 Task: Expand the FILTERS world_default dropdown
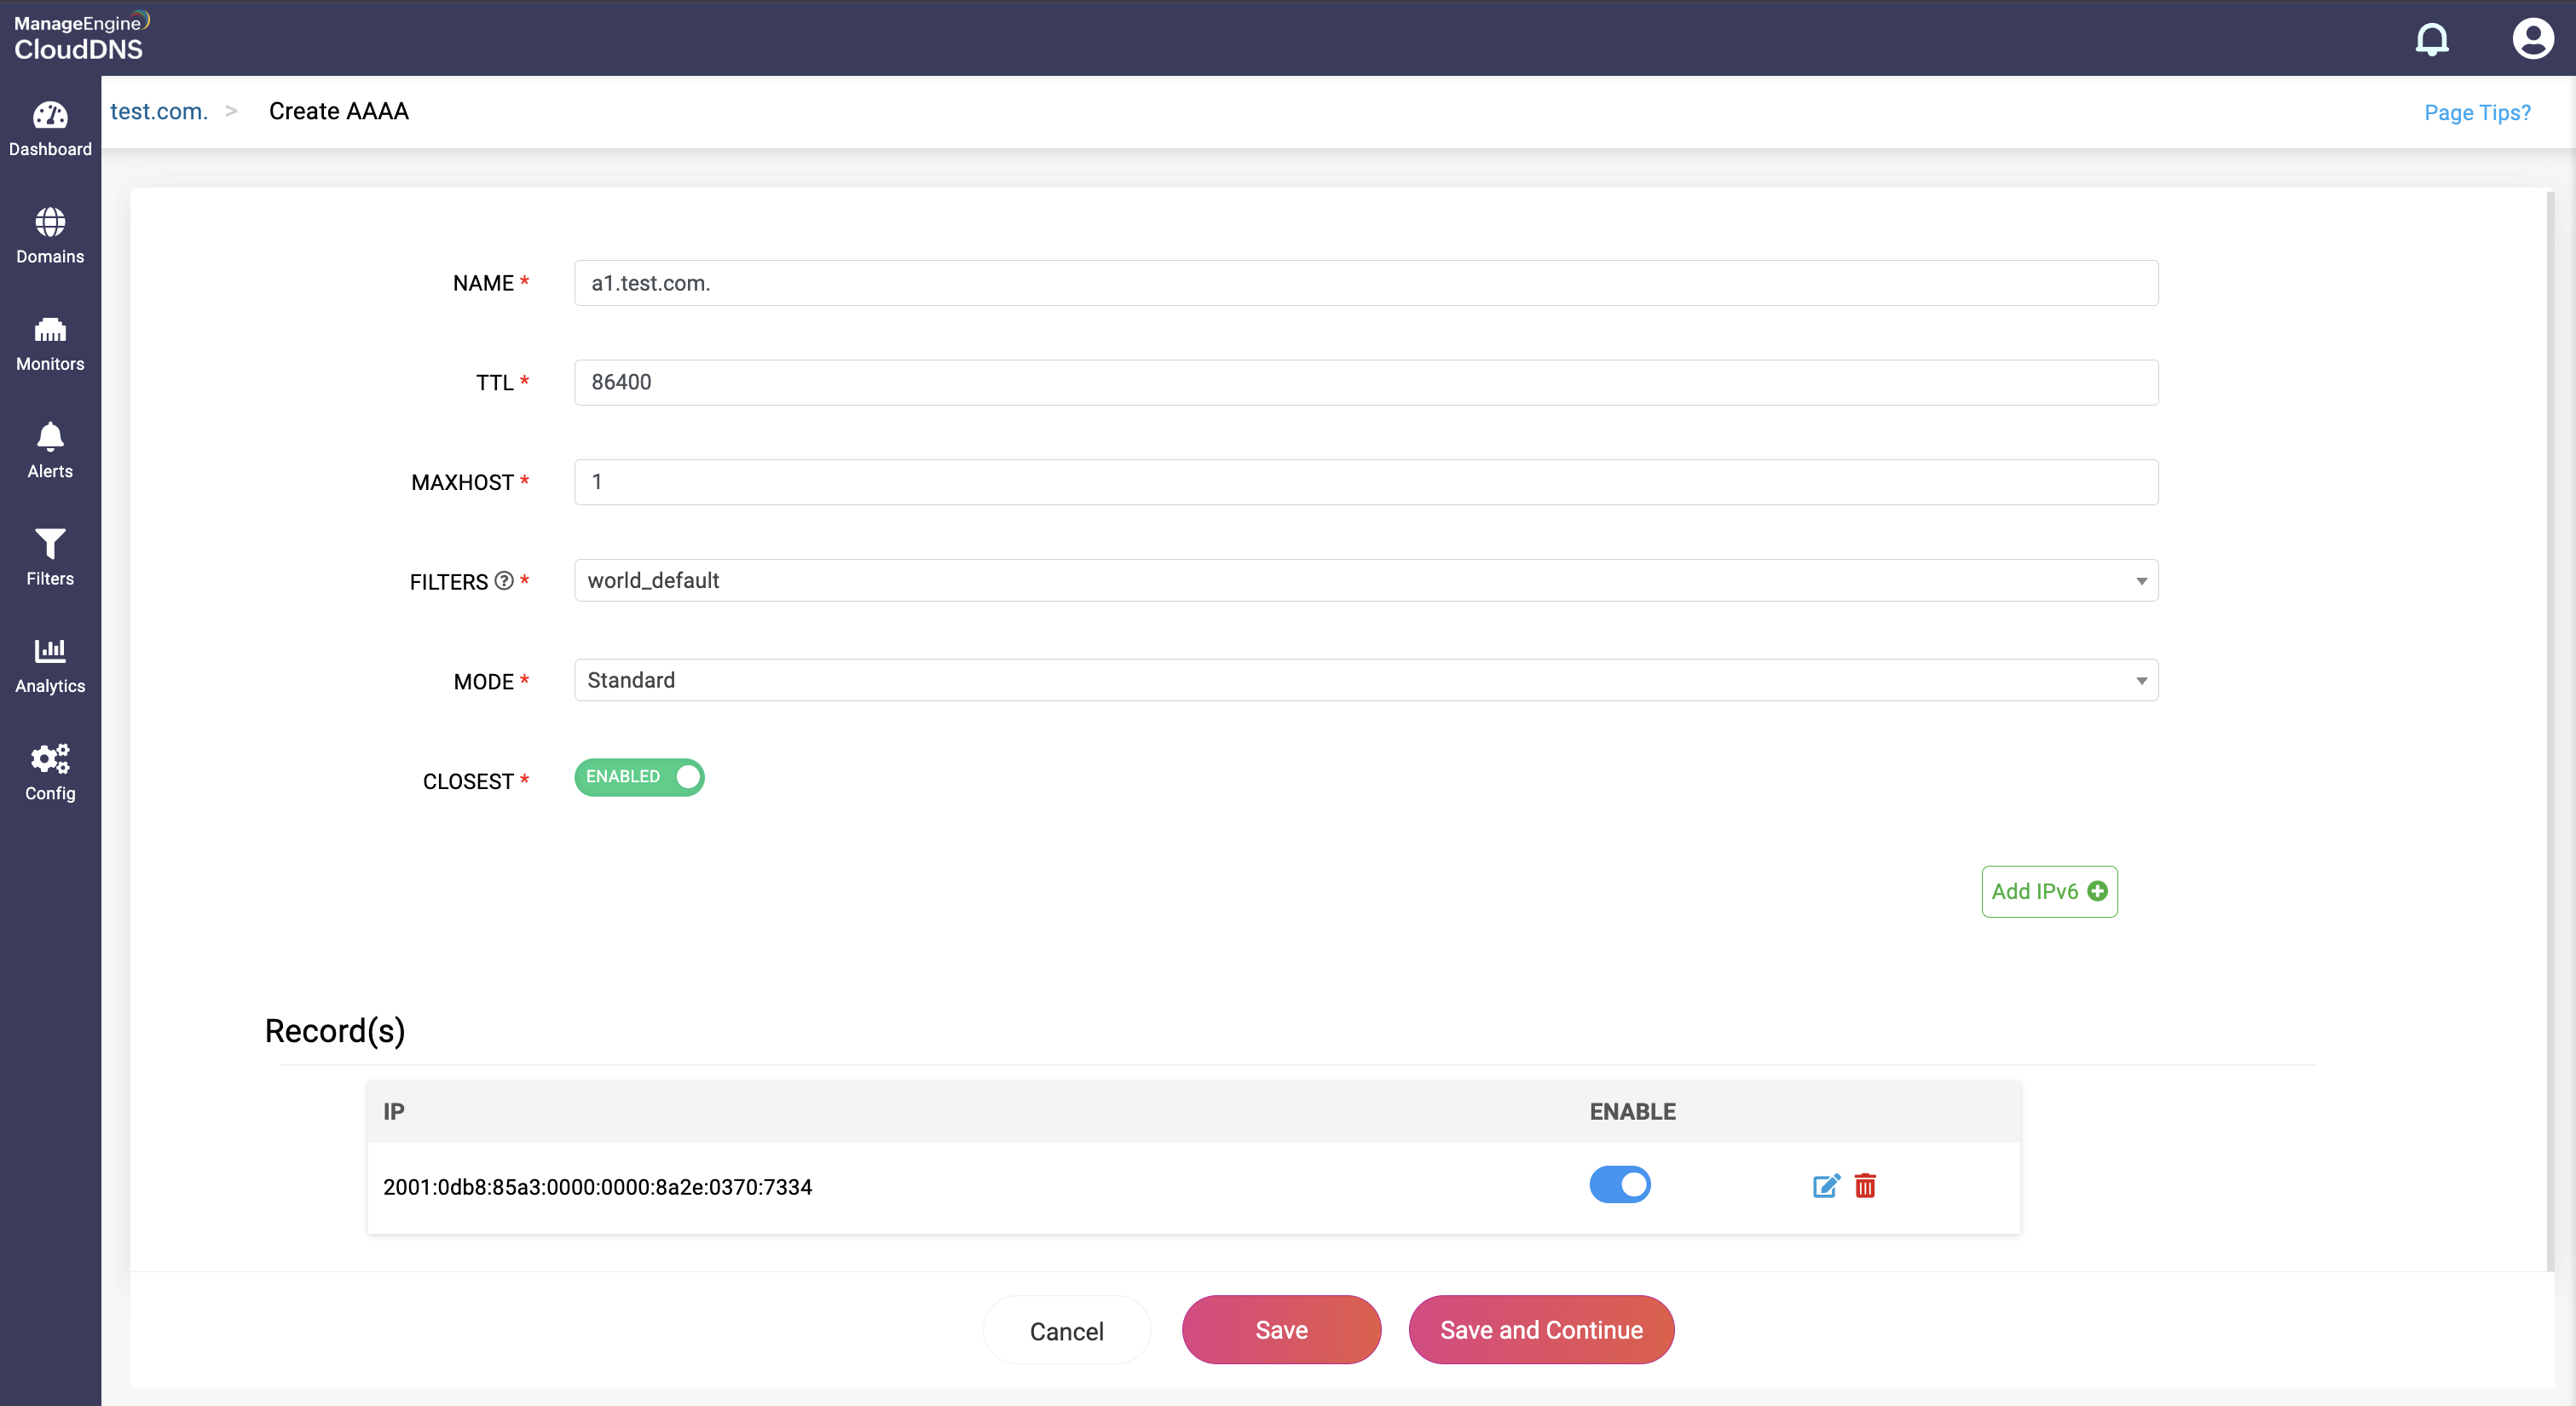coord(1365,581)
